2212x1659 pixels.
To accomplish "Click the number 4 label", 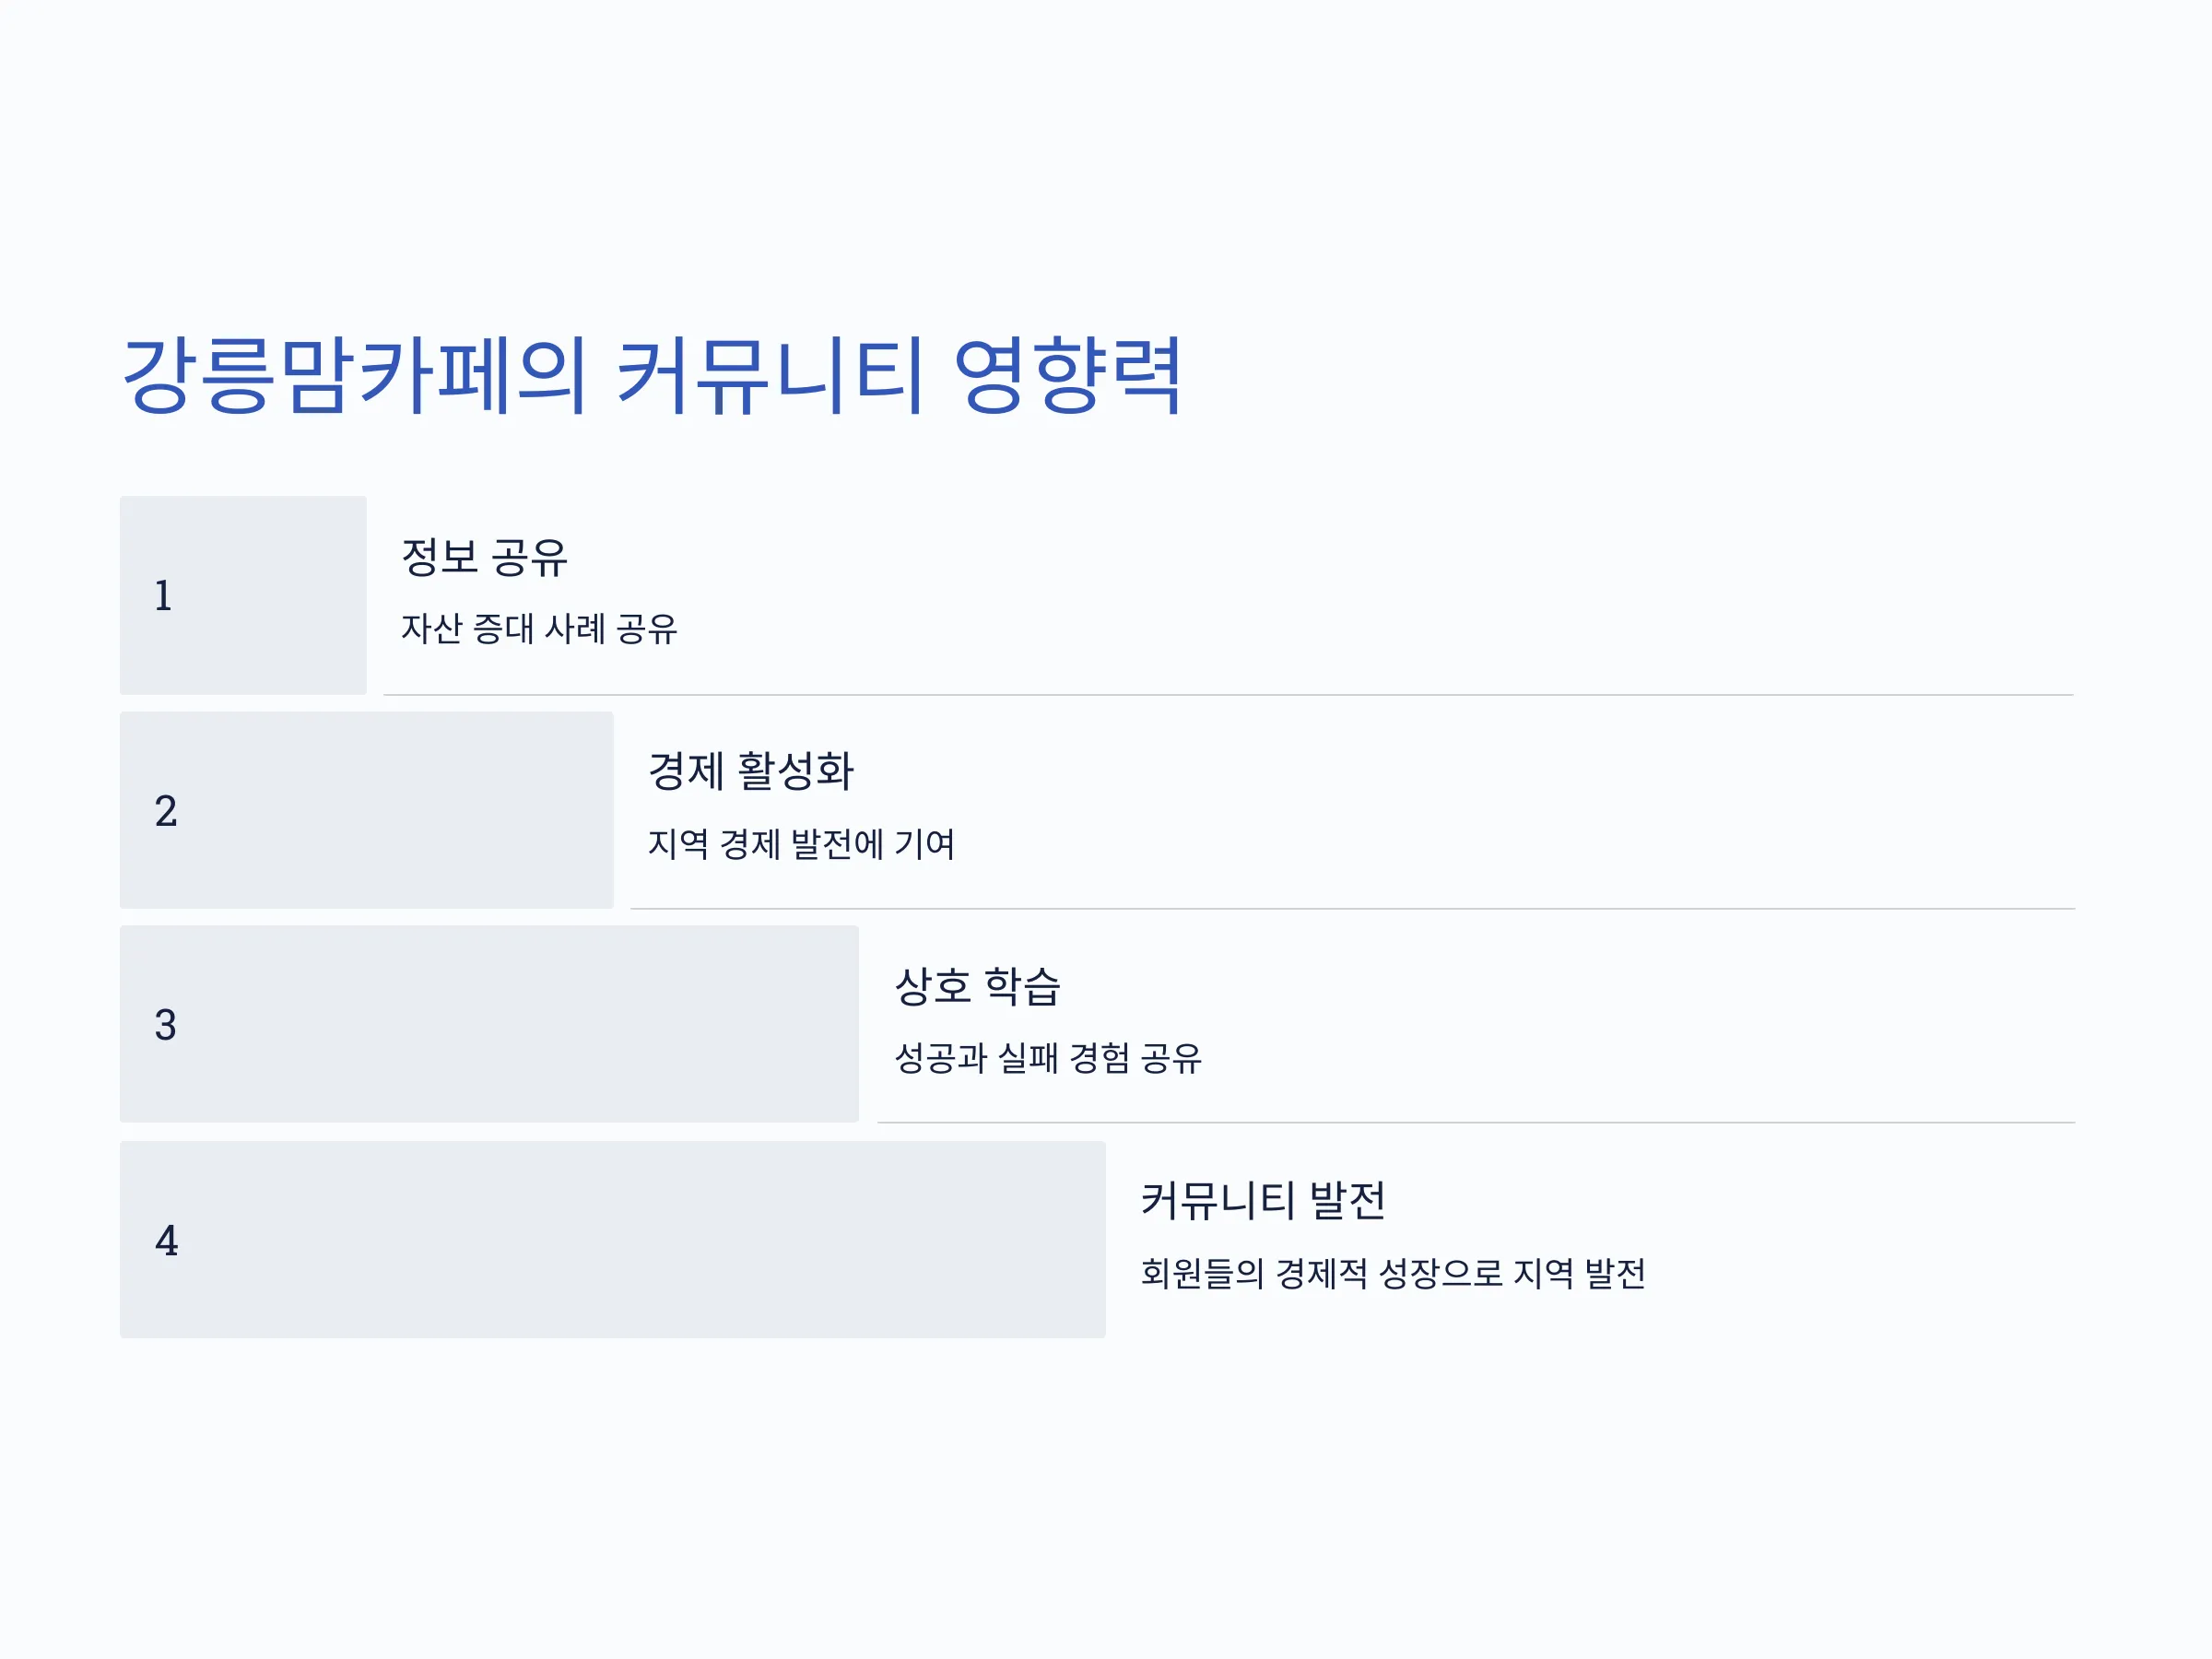I will coord(166,1241).
